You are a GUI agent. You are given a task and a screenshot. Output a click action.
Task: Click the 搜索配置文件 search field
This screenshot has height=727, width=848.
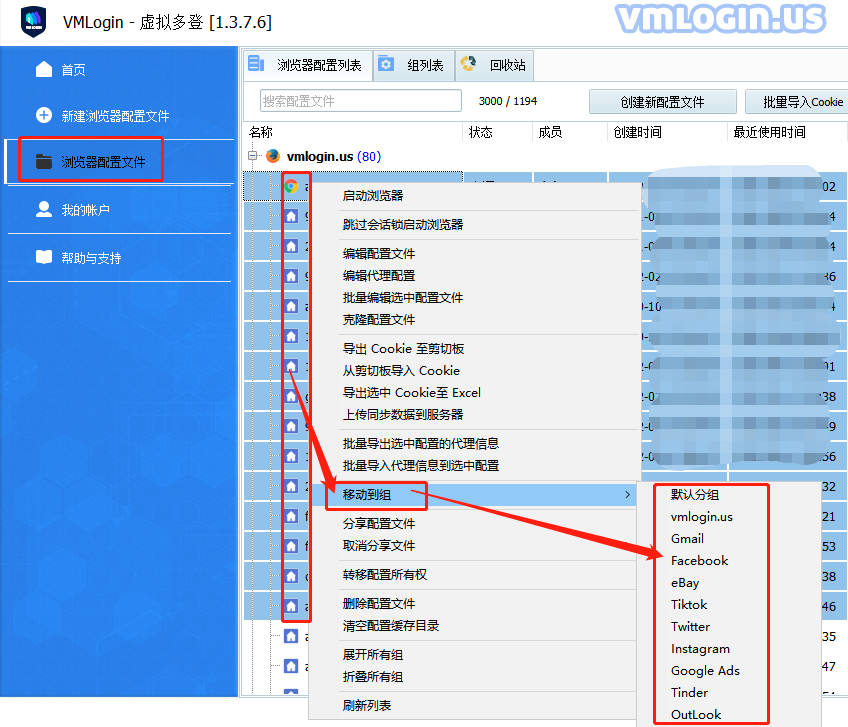click(361, 101)
